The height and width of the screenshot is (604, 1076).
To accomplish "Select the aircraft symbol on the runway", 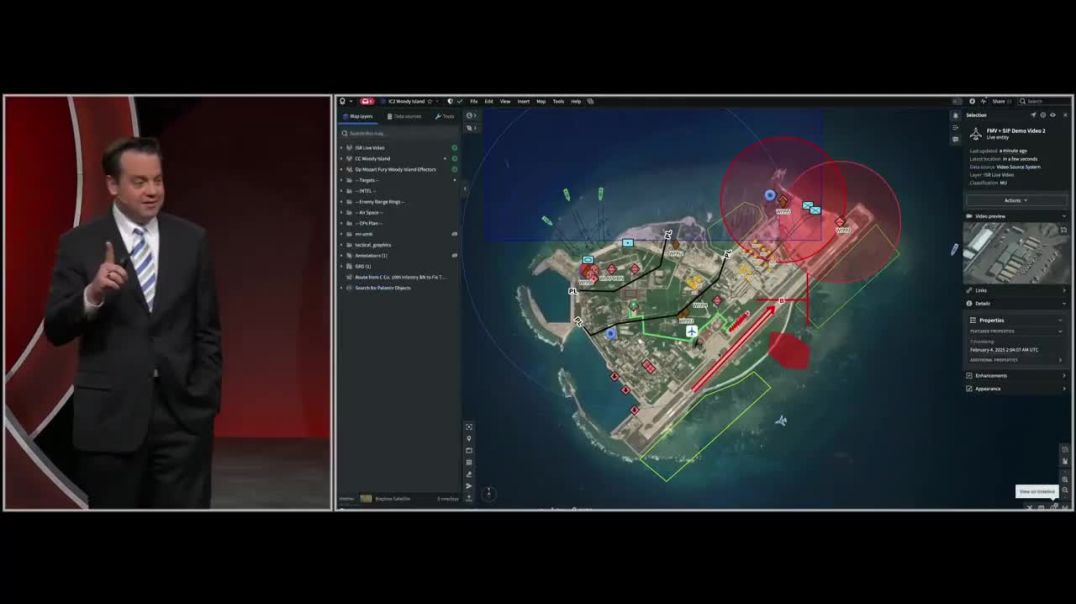I will [691, 331].
